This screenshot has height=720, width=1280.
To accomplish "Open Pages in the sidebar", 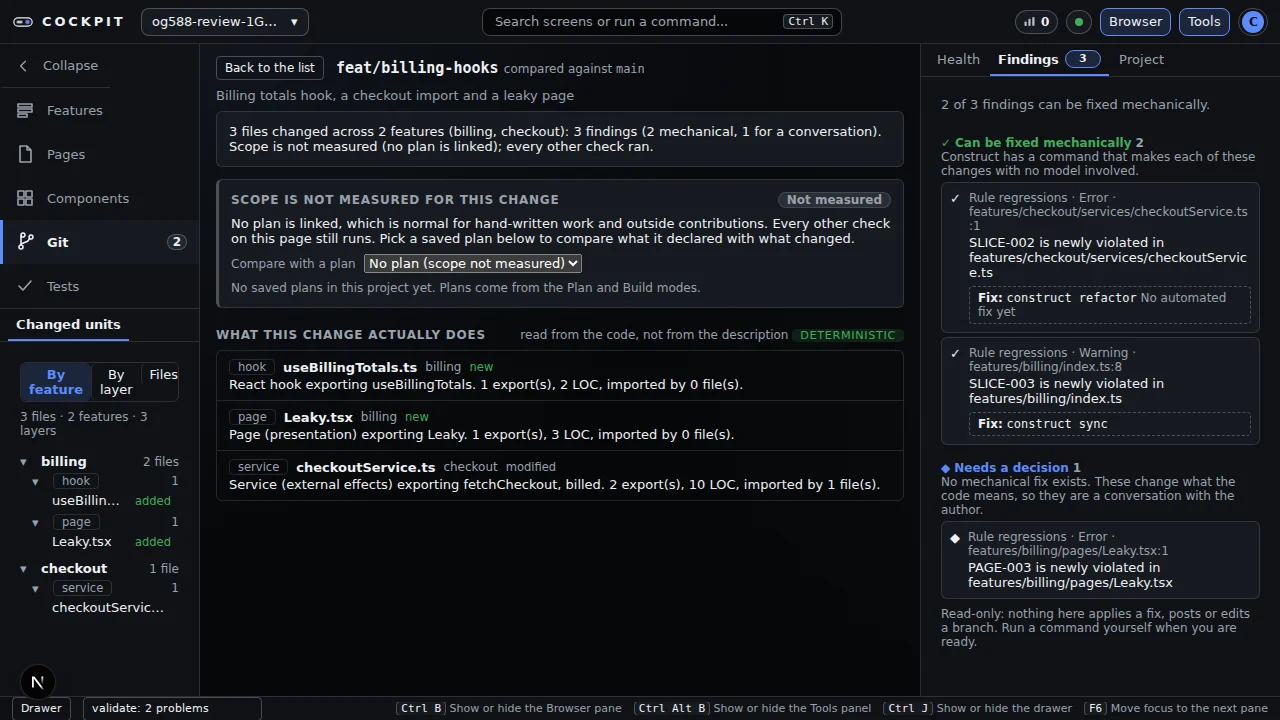I will (x=100, y=154).
